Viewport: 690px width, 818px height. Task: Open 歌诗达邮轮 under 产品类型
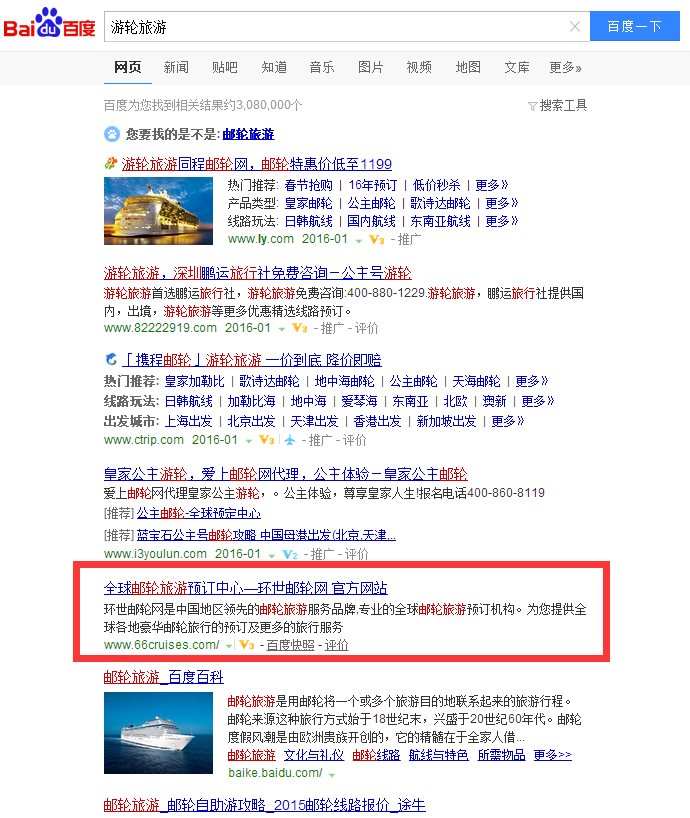(440, 203)
